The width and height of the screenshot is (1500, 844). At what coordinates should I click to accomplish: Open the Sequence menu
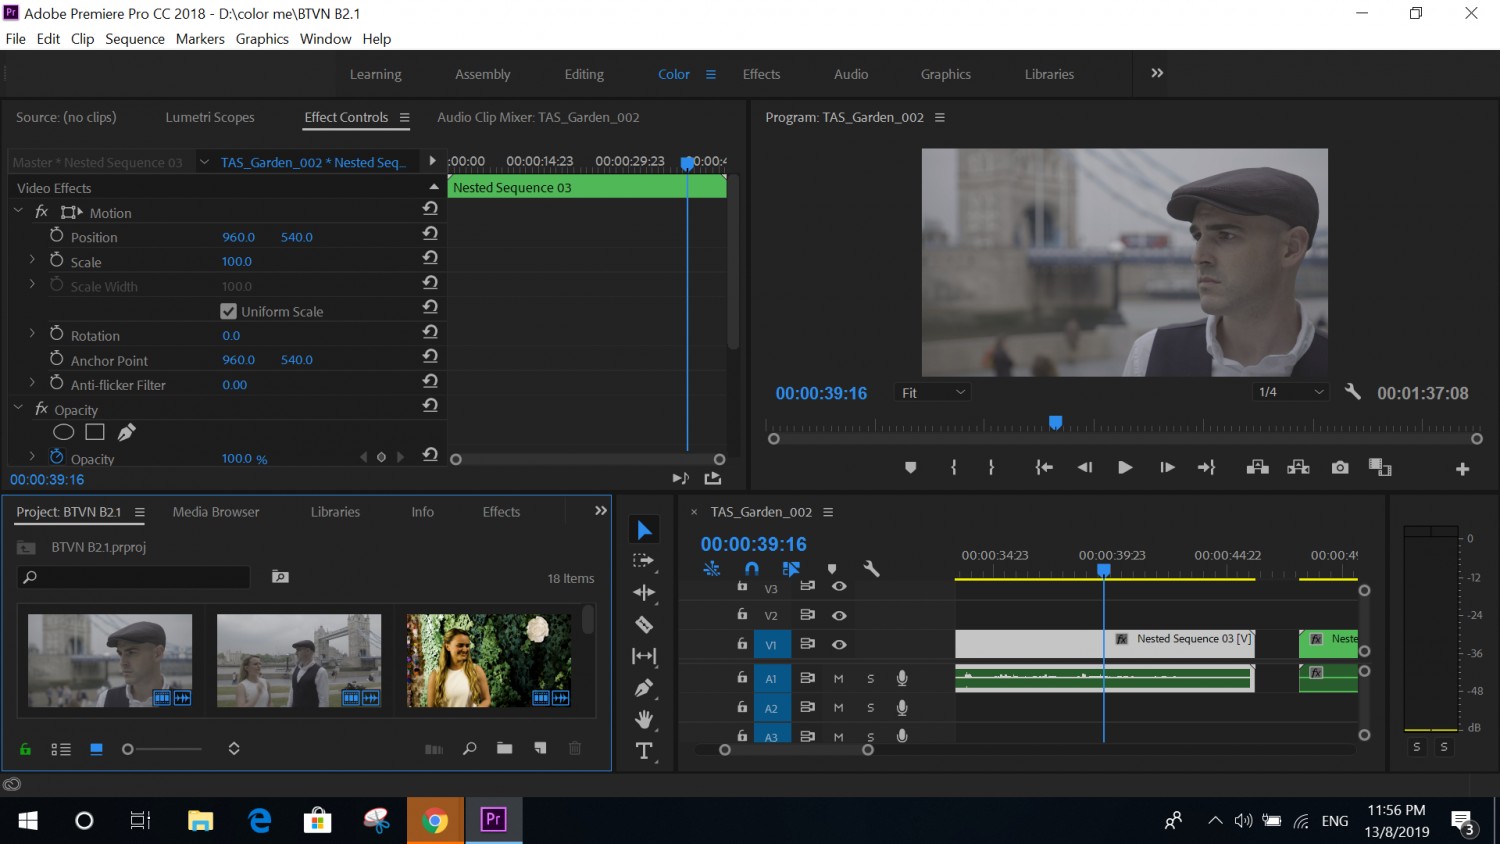(x=135, y=39)
